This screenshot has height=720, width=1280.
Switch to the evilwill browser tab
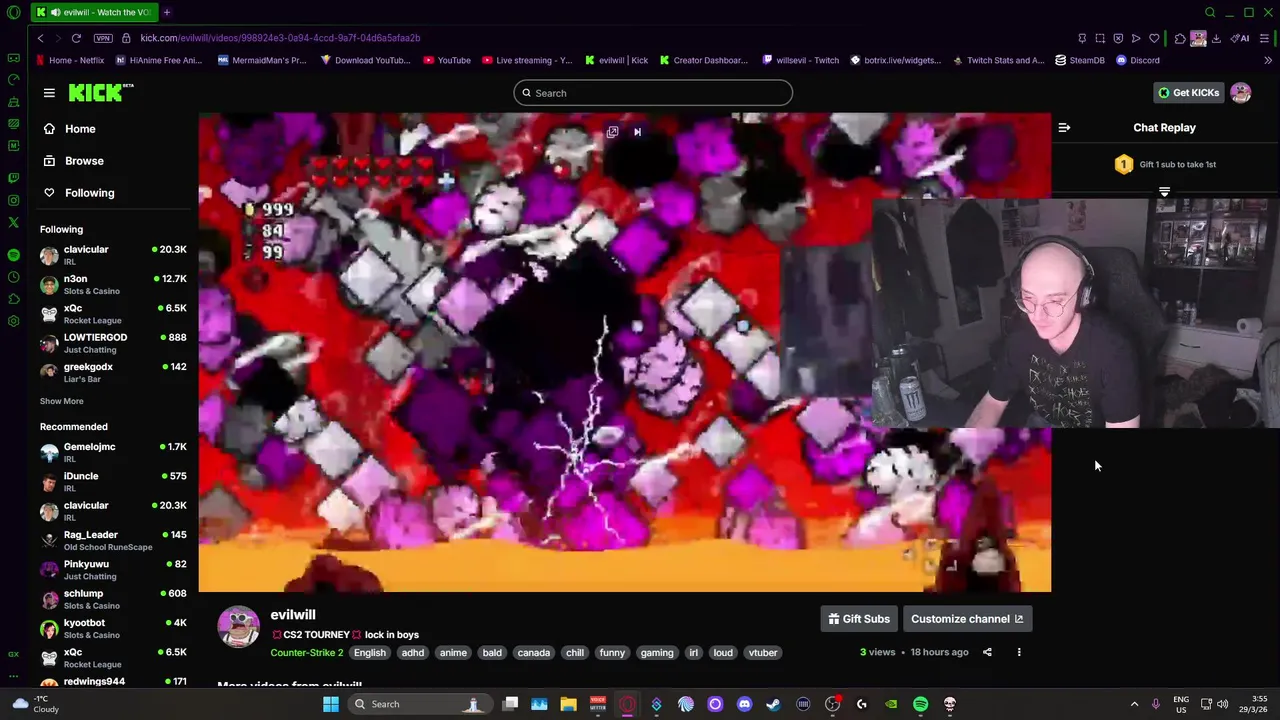click(x=94, y=12)
